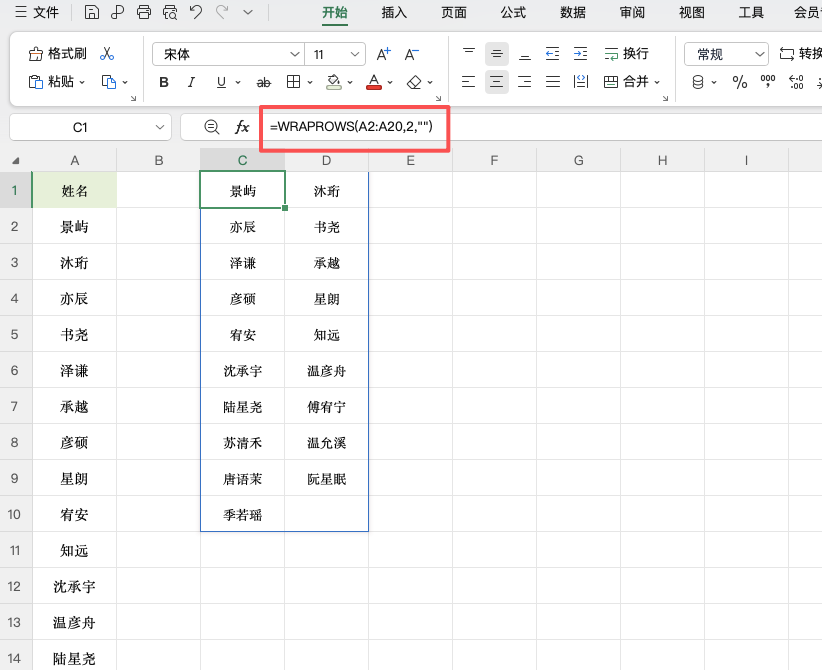Click the Copy icon
This screenshot has width=822, height=670.
coord(109,82)
